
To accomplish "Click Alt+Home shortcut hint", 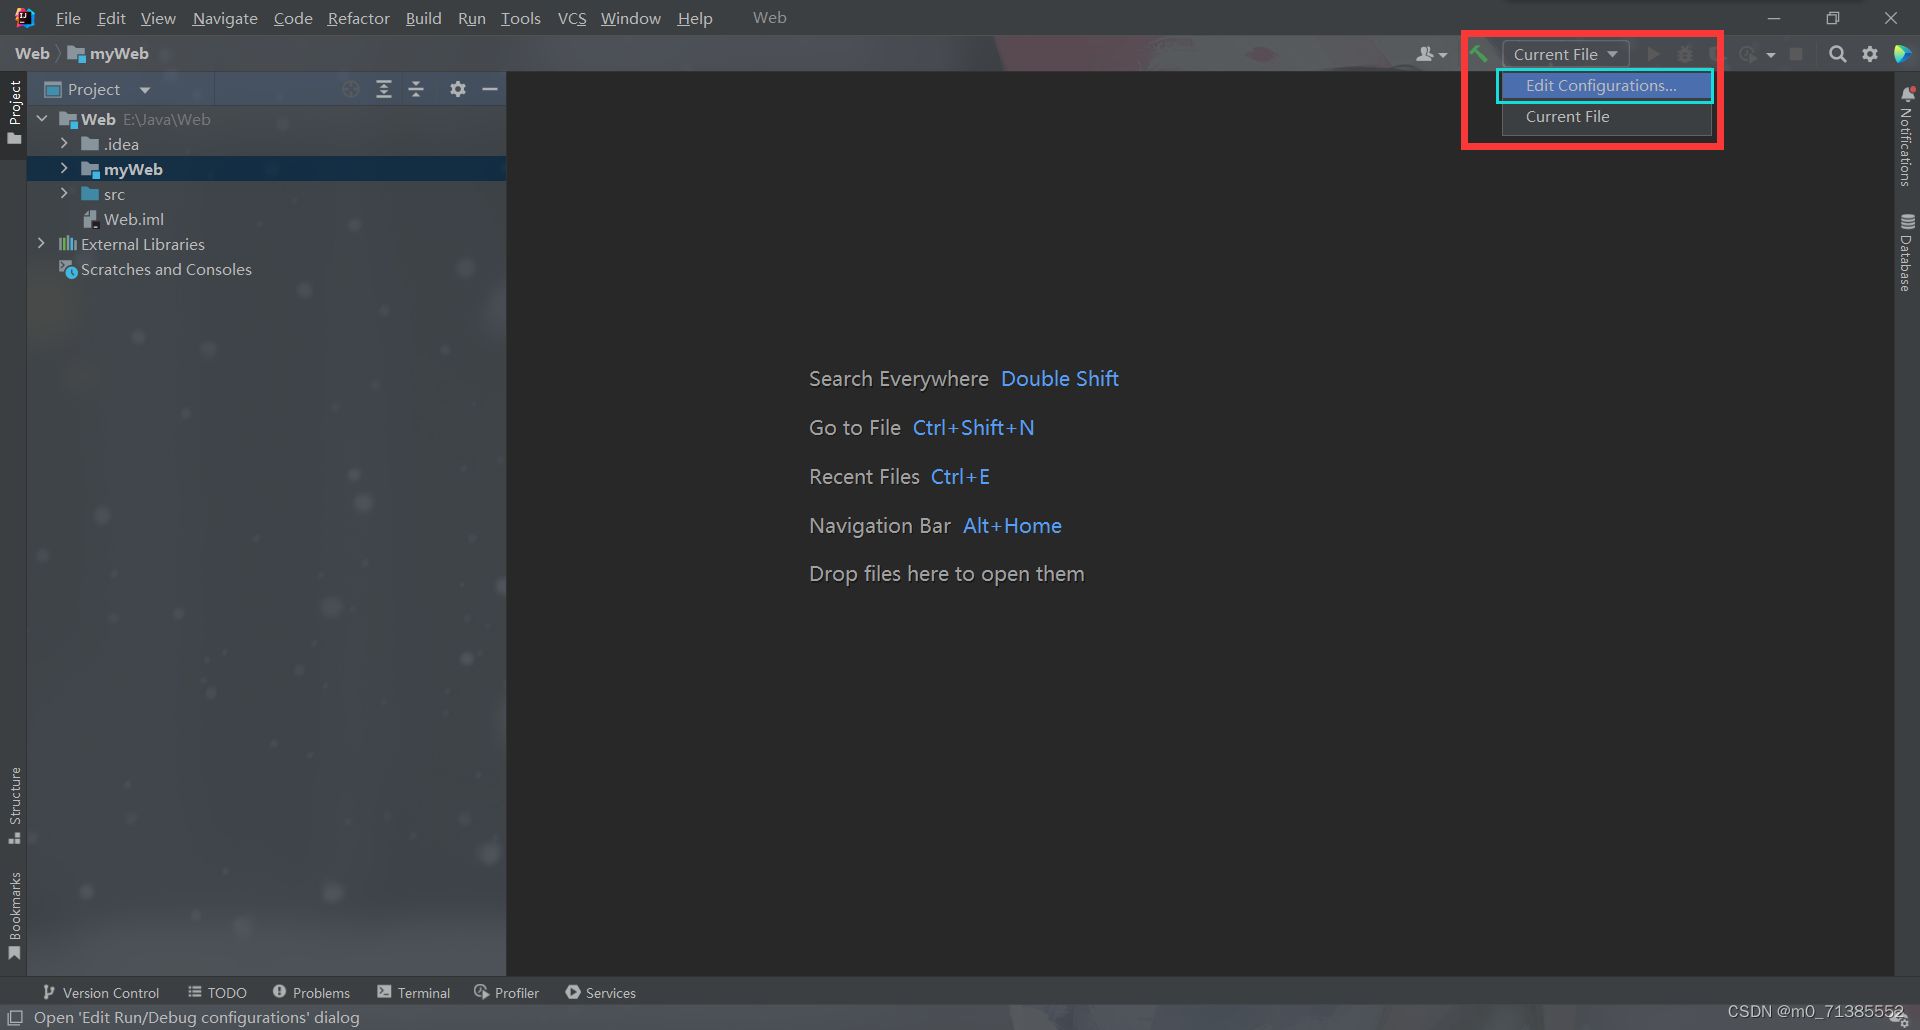I will tap(1012, 526).
